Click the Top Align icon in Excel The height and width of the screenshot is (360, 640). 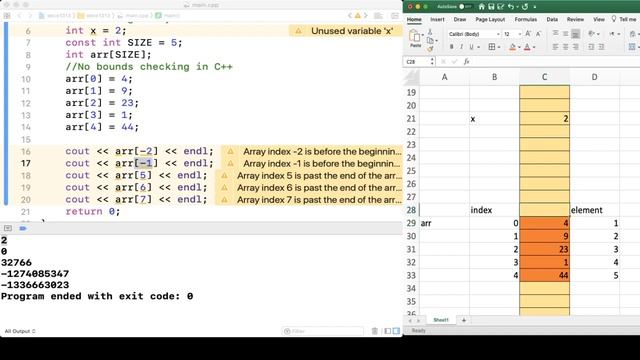[x=556, y=34]
